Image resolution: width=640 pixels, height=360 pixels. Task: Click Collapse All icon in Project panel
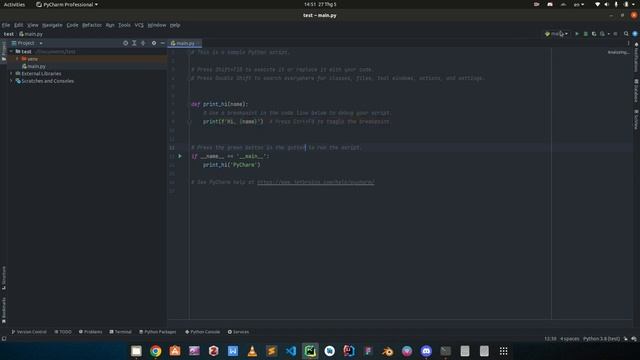click(143, 43)
